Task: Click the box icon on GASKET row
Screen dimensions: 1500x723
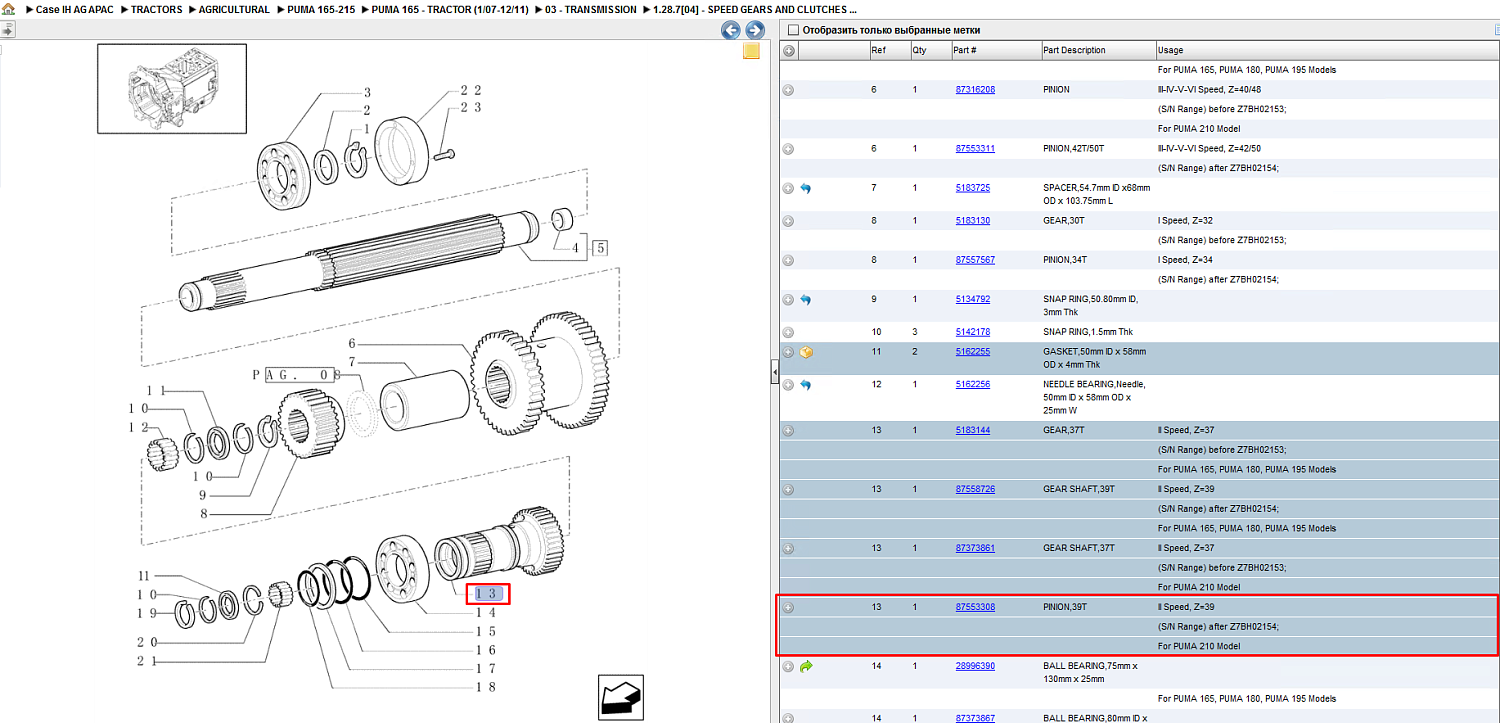Action: coord(806,352)
